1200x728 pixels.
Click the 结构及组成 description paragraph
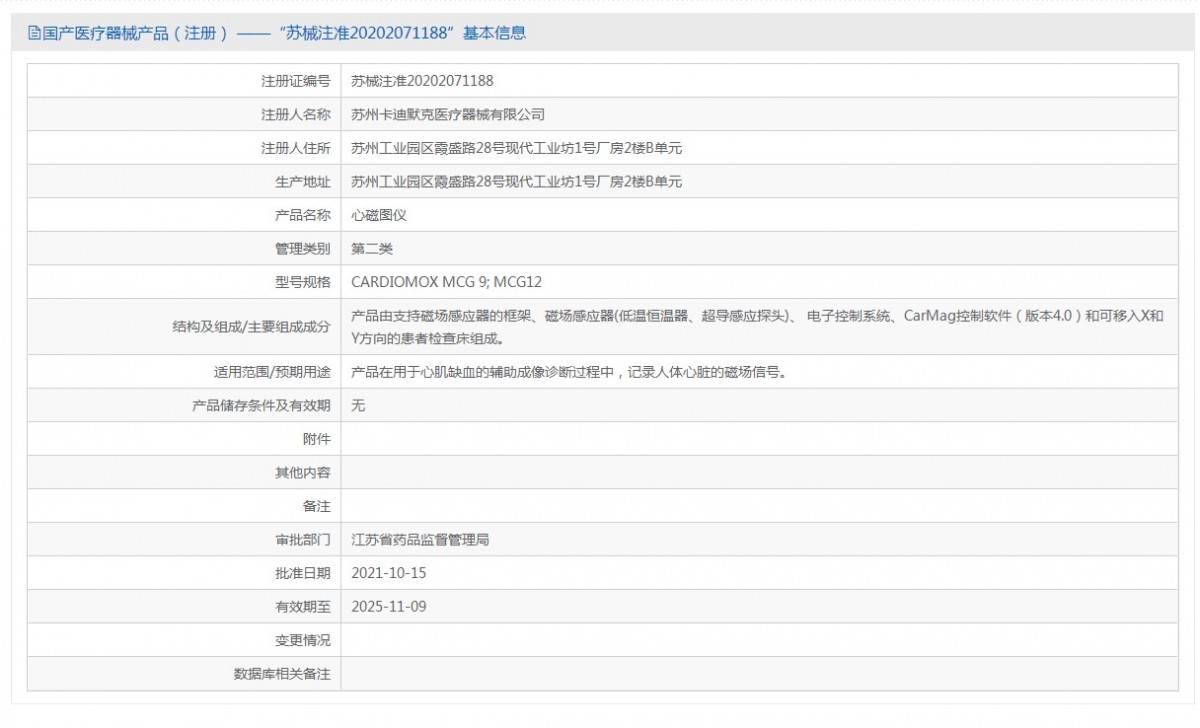[757, 326]
